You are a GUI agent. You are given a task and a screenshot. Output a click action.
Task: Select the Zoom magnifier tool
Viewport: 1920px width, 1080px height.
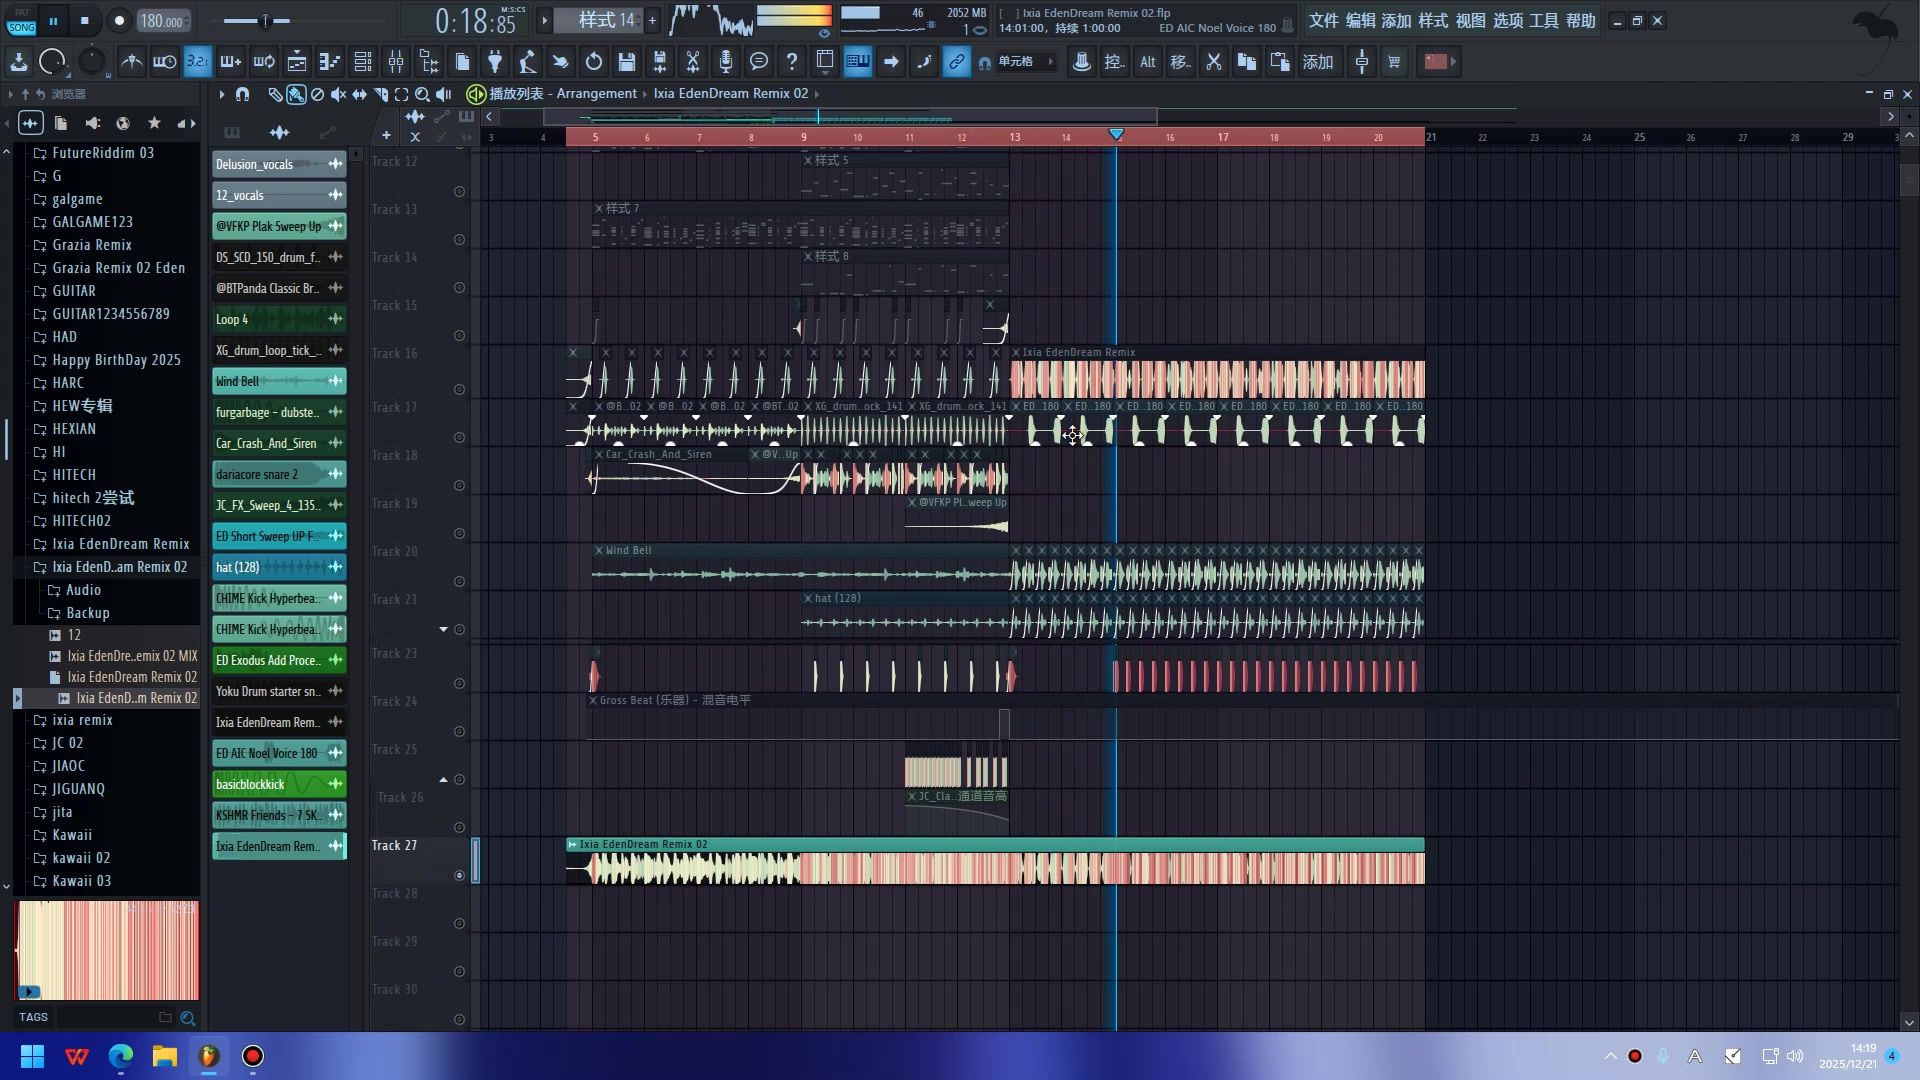pyautogui.click(x=422, y=94)
